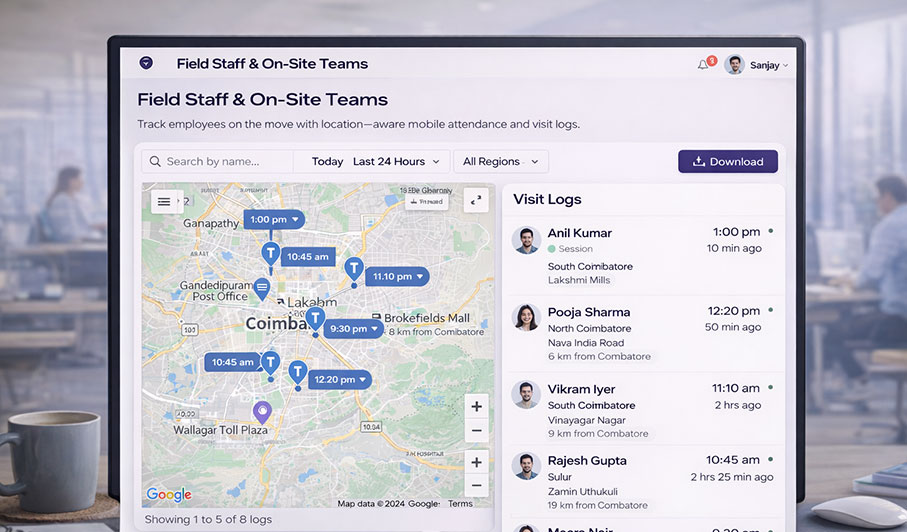Click the 10:45 am label in the lower-left map
907x532 pixels.
[233, 362]
